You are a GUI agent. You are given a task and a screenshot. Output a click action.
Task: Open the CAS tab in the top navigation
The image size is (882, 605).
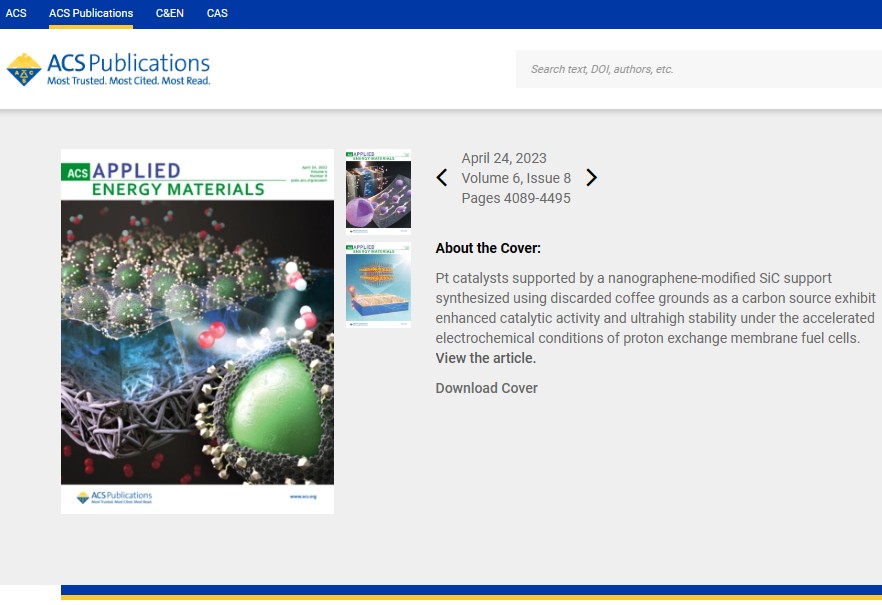[216, 13]
